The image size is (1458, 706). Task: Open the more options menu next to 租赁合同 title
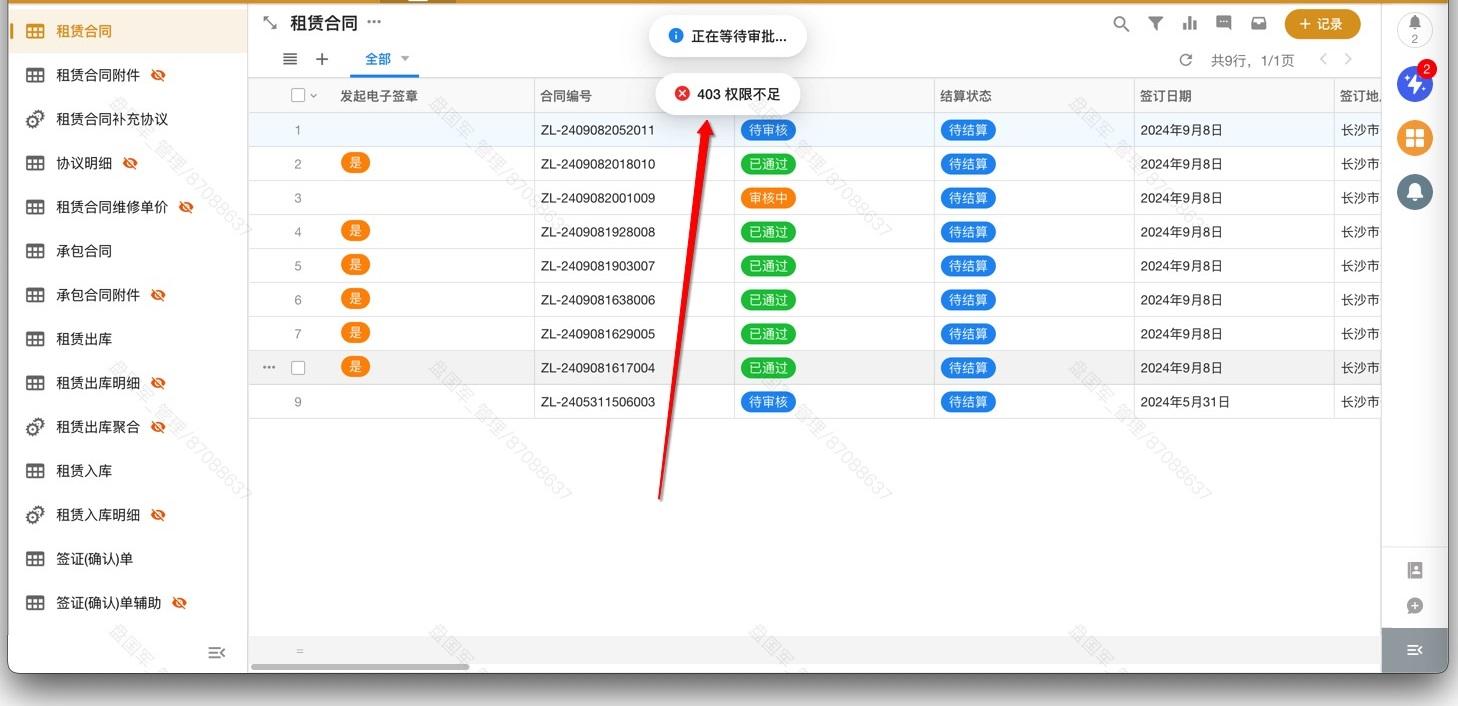(373, 22)
